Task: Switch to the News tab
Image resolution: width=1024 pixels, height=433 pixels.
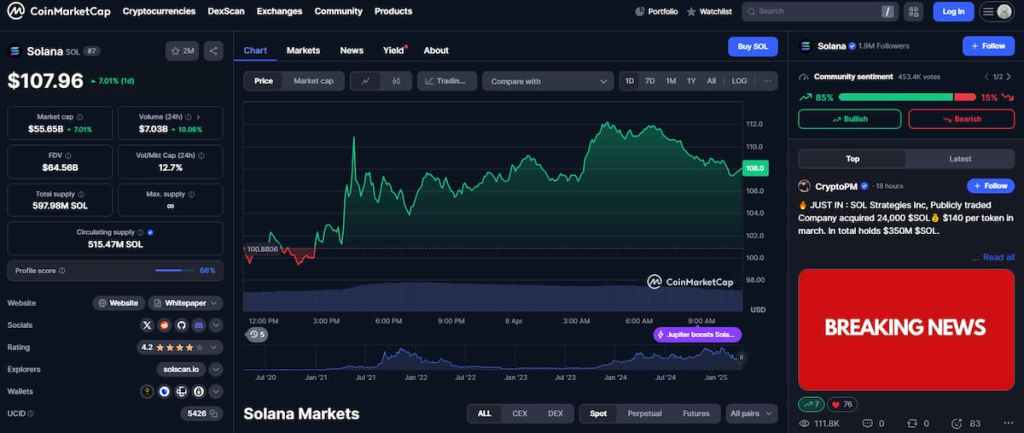Action: tap(351, 50)
